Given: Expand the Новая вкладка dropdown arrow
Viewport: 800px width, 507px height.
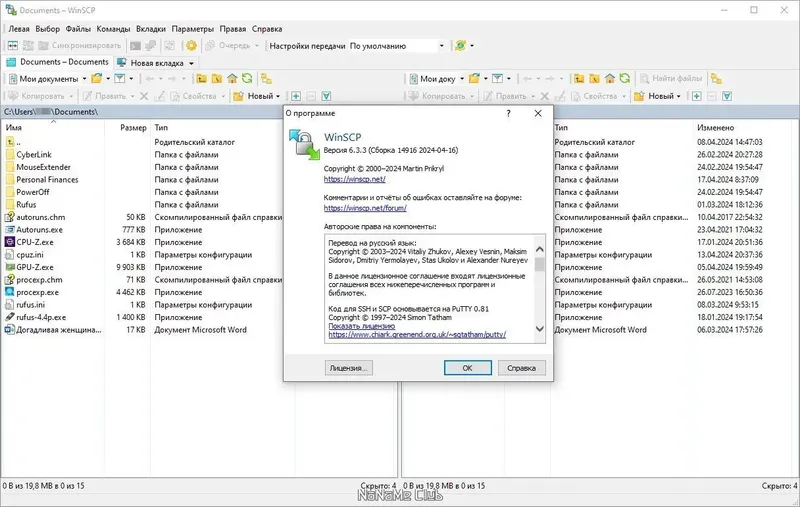Looking at the screenshot, I should click(191, 63).
